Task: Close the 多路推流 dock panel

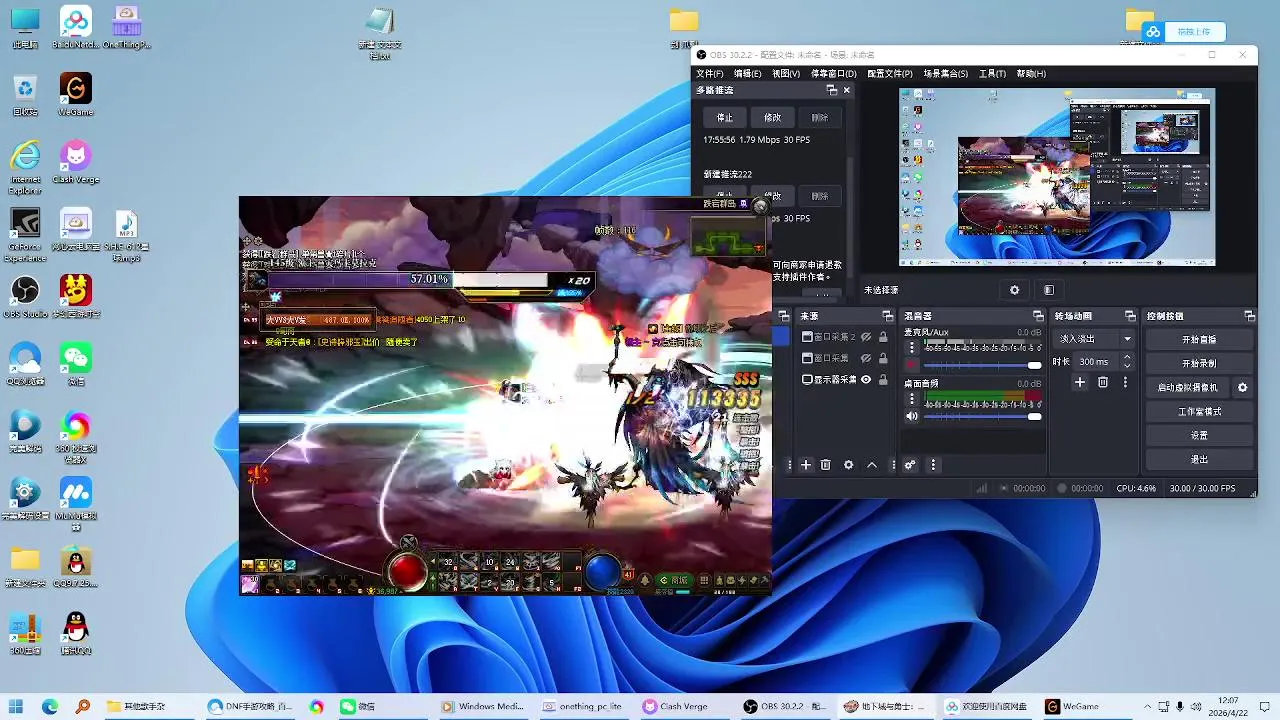Action: click(846, 90)
